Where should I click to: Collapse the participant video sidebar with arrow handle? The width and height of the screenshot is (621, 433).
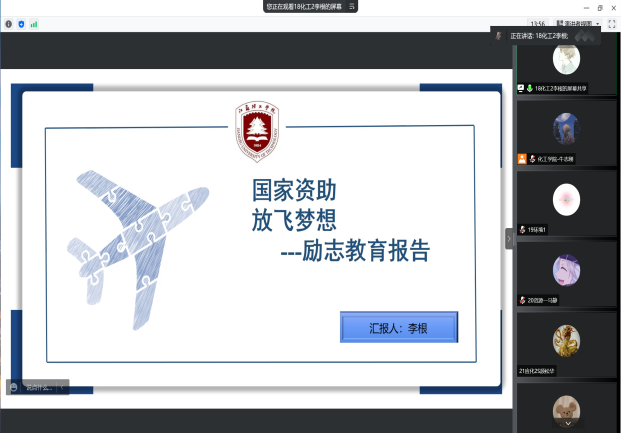click(x=509, y=237)
